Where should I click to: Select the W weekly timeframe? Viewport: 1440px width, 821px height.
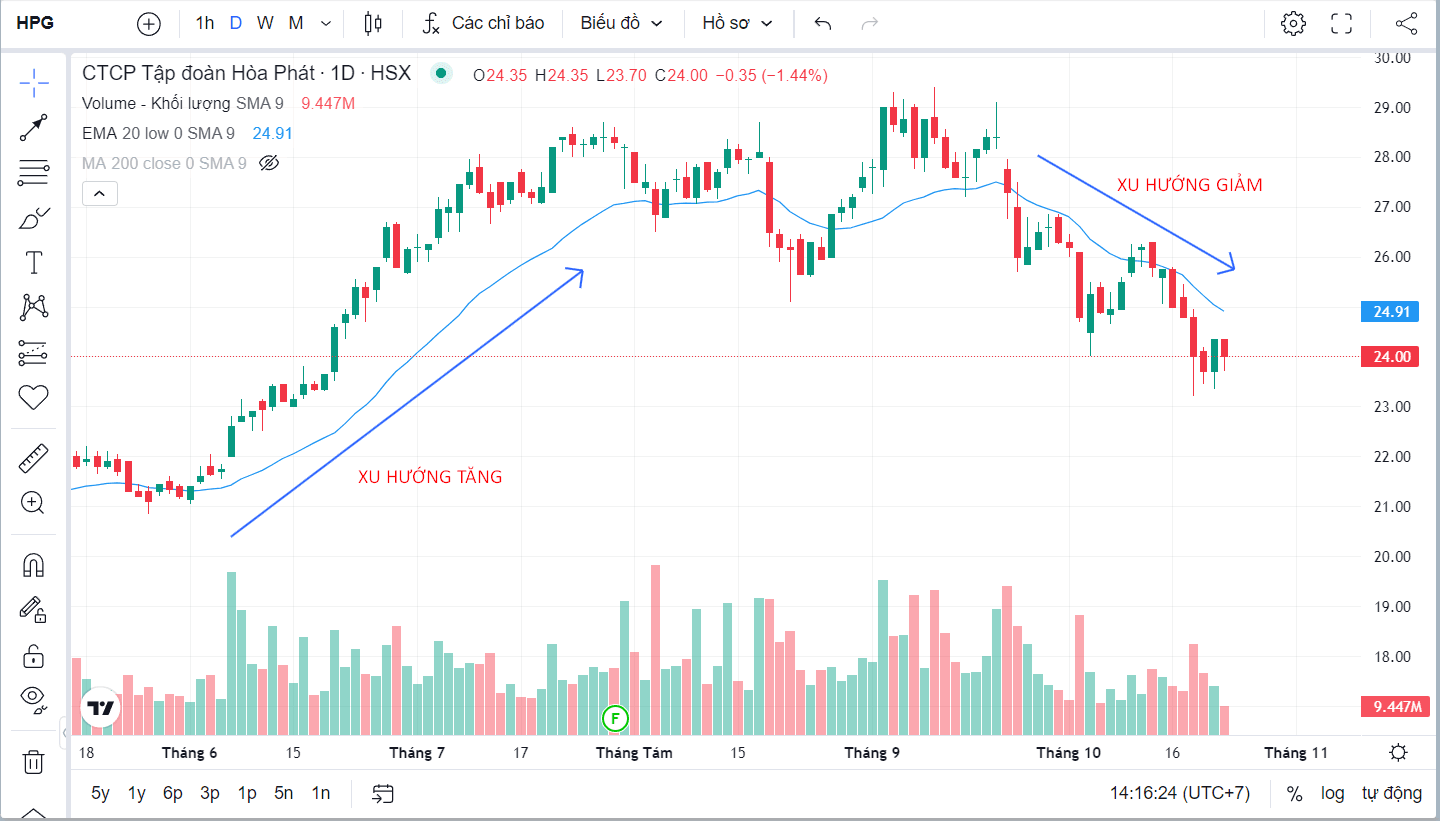point(264,23)
